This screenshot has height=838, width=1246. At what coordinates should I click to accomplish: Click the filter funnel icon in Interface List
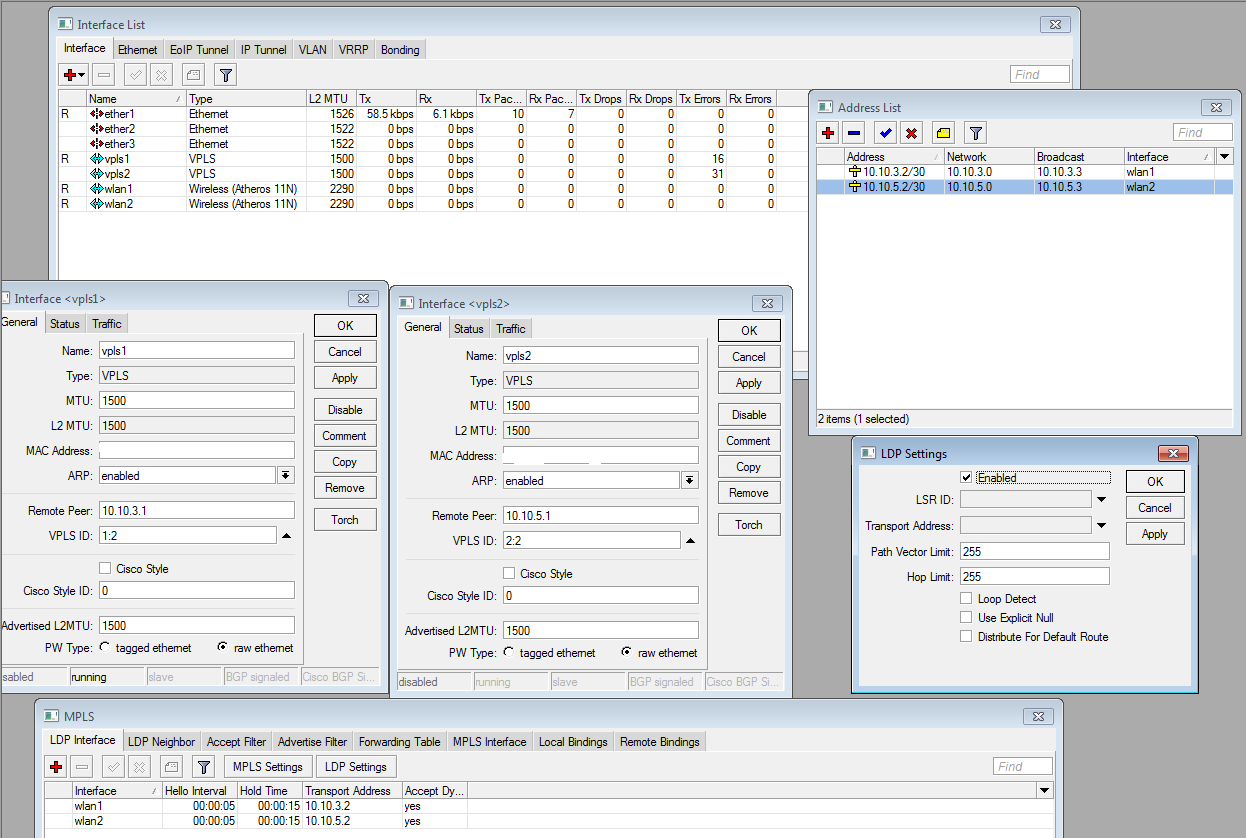coord(226,75)
